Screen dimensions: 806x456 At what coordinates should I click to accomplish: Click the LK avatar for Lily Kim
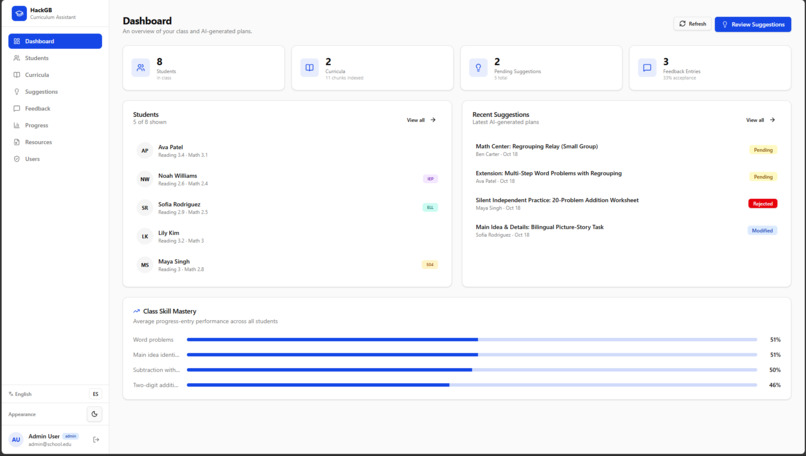(145, 236)
